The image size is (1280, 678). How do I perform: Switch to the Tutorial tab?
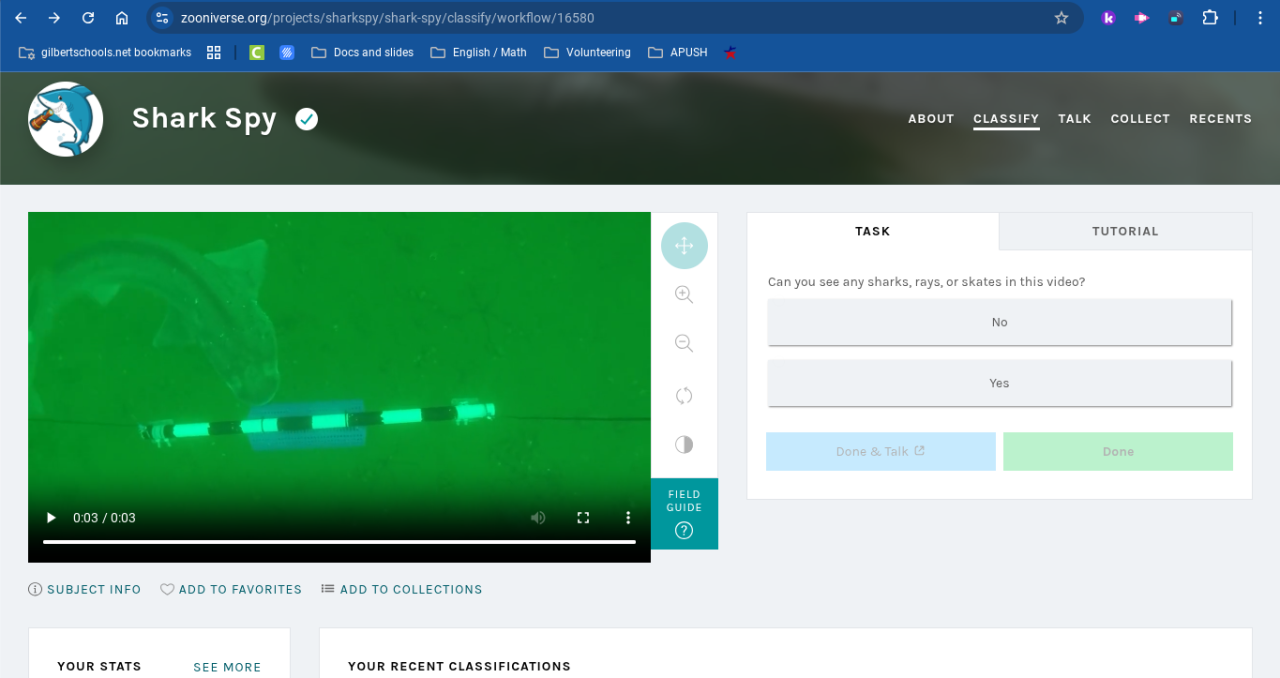point(1125,231)
